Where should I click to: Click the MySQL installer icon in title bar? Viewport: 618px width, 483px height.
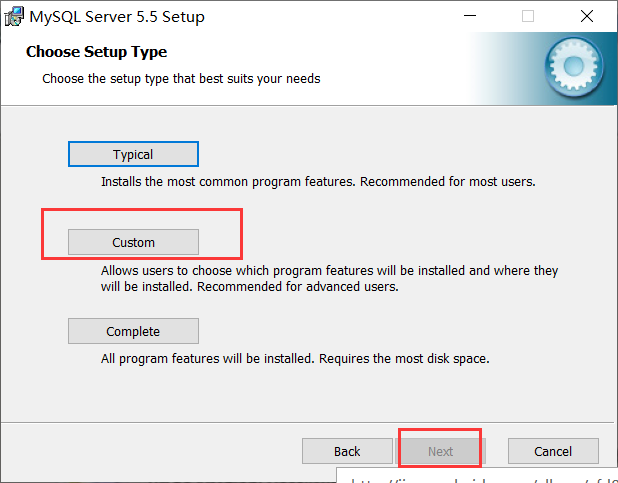tap(15, 16)
